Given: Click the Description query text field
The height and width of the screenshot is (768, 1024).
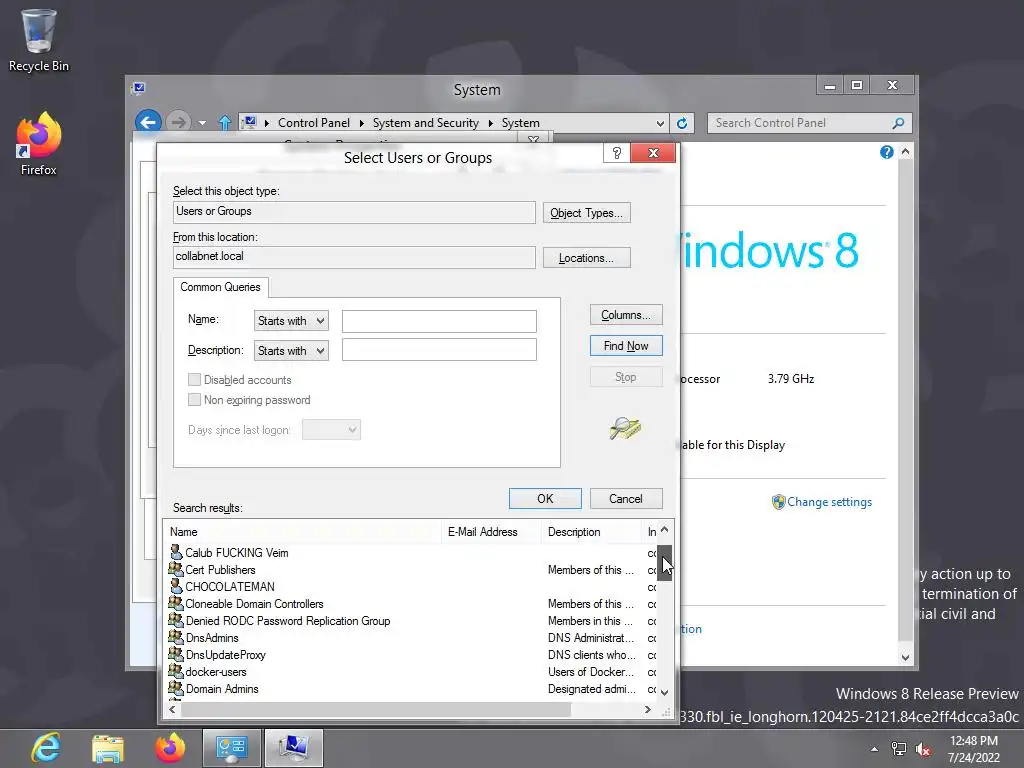Looking at the screenshot, I should (x=439, y=349).
